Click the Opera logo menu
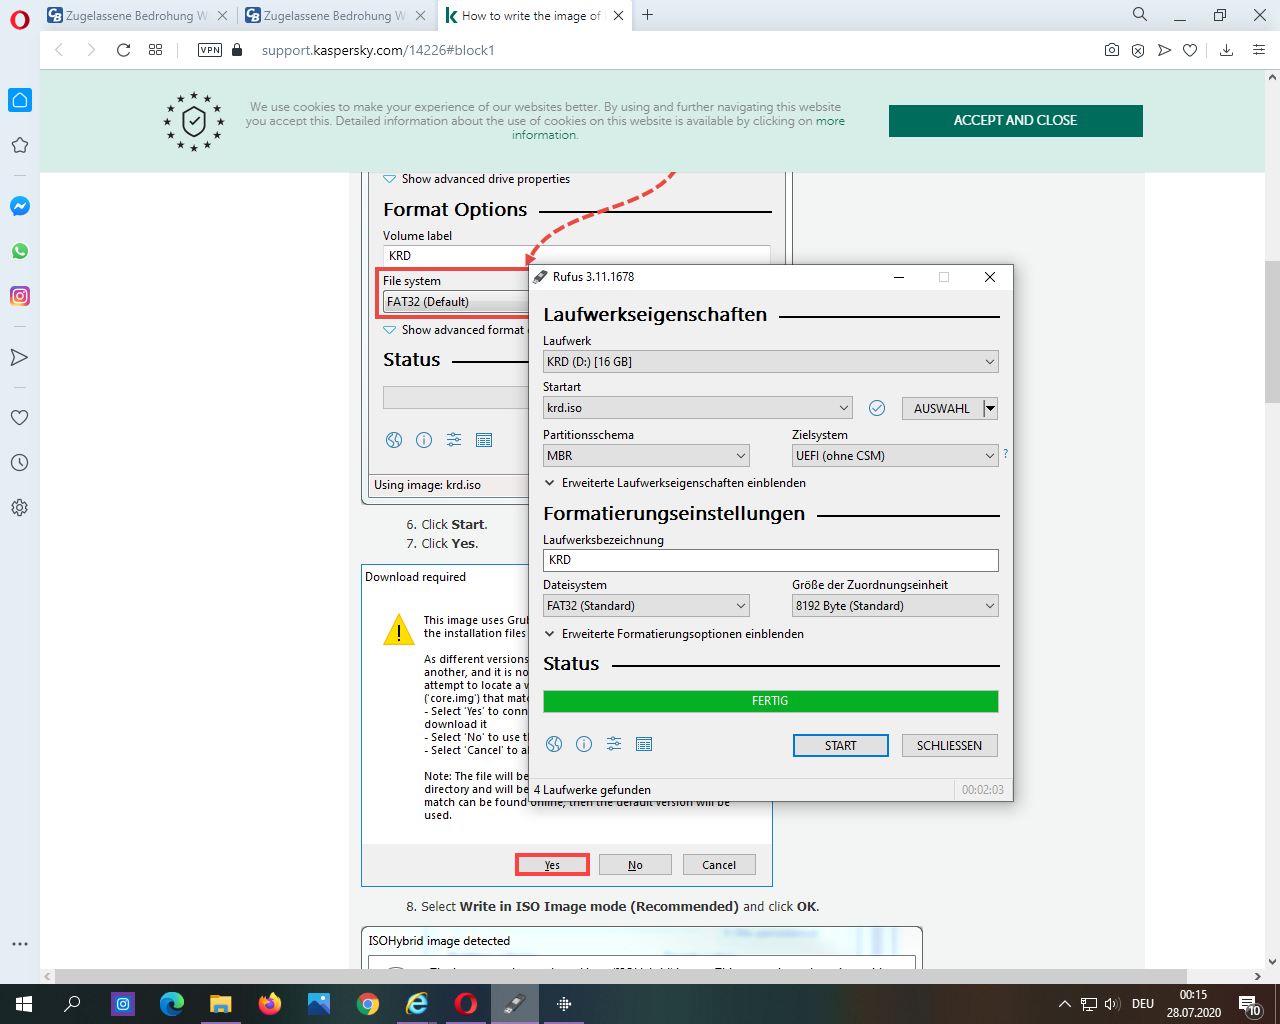Viewport: 1280px width, 1024px height. pyautogui.click(x=20, y=19)
